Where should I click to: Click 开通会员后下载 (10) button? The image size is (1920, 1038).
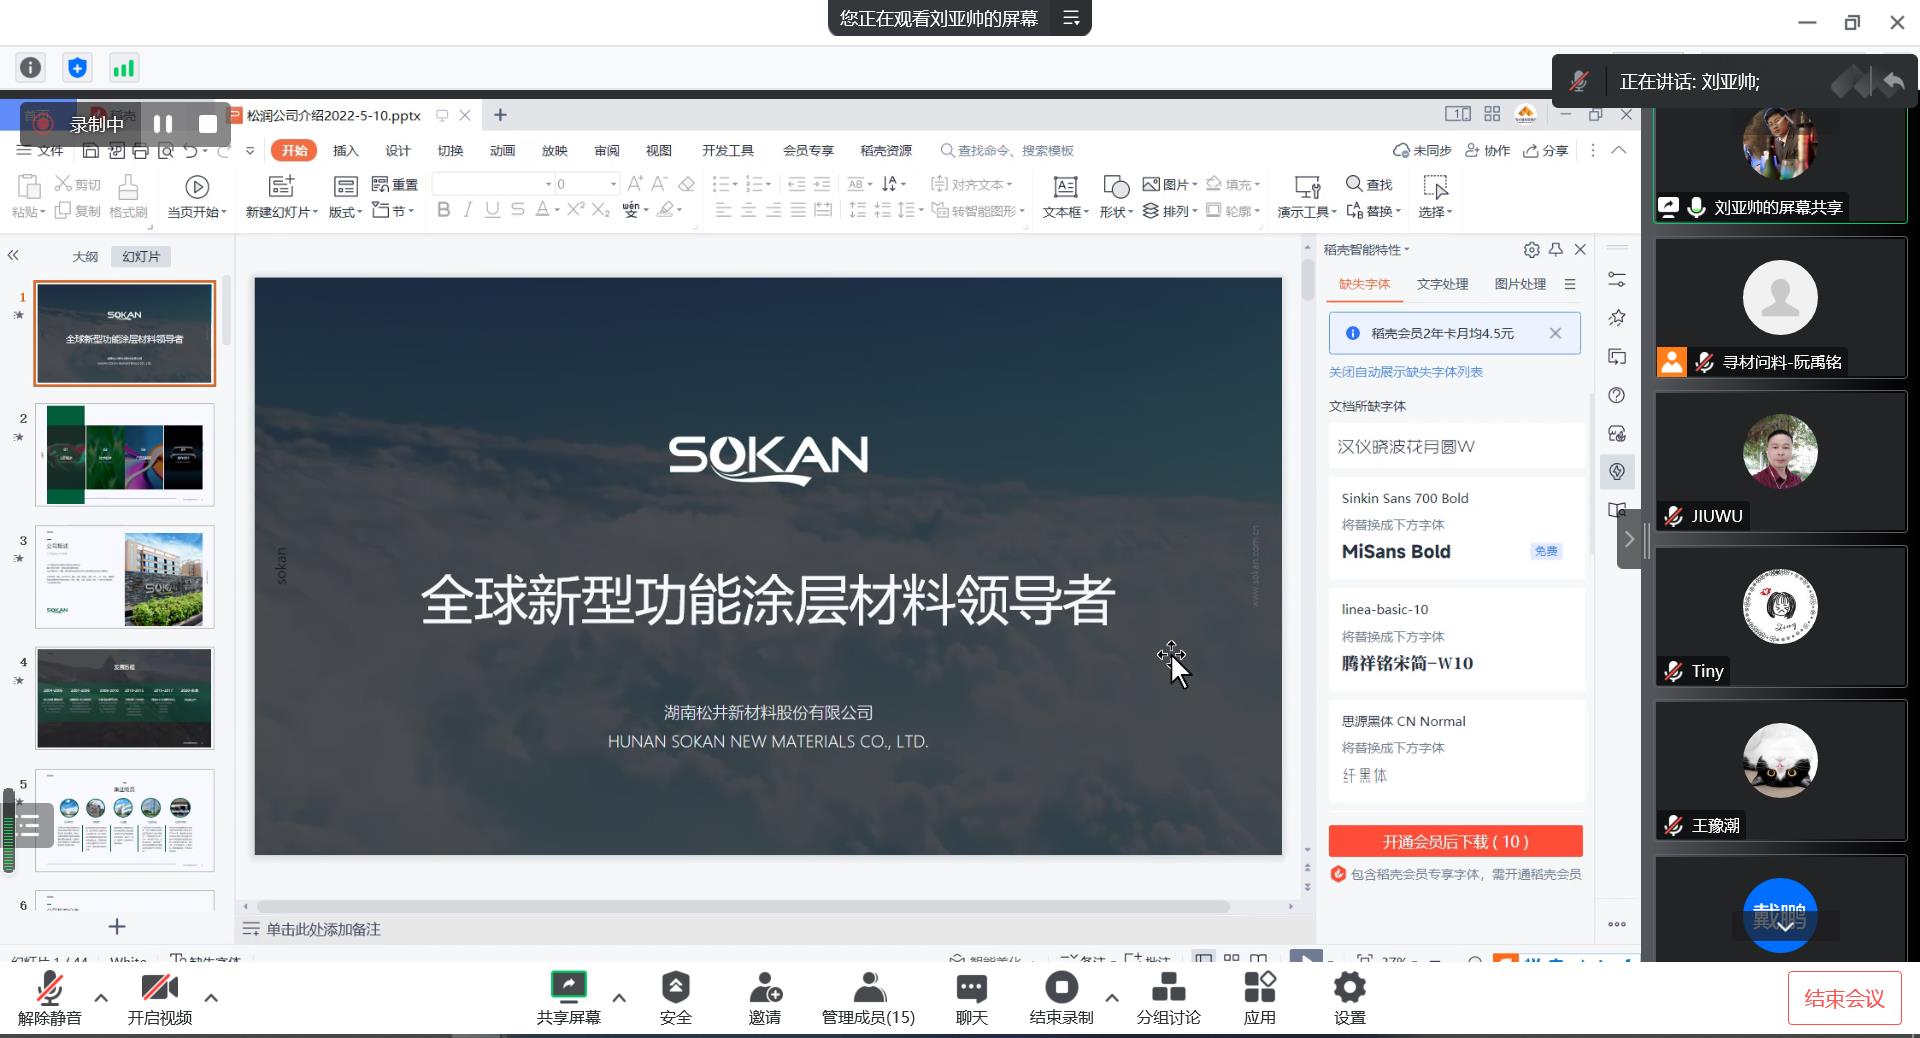click(1455, 841)
